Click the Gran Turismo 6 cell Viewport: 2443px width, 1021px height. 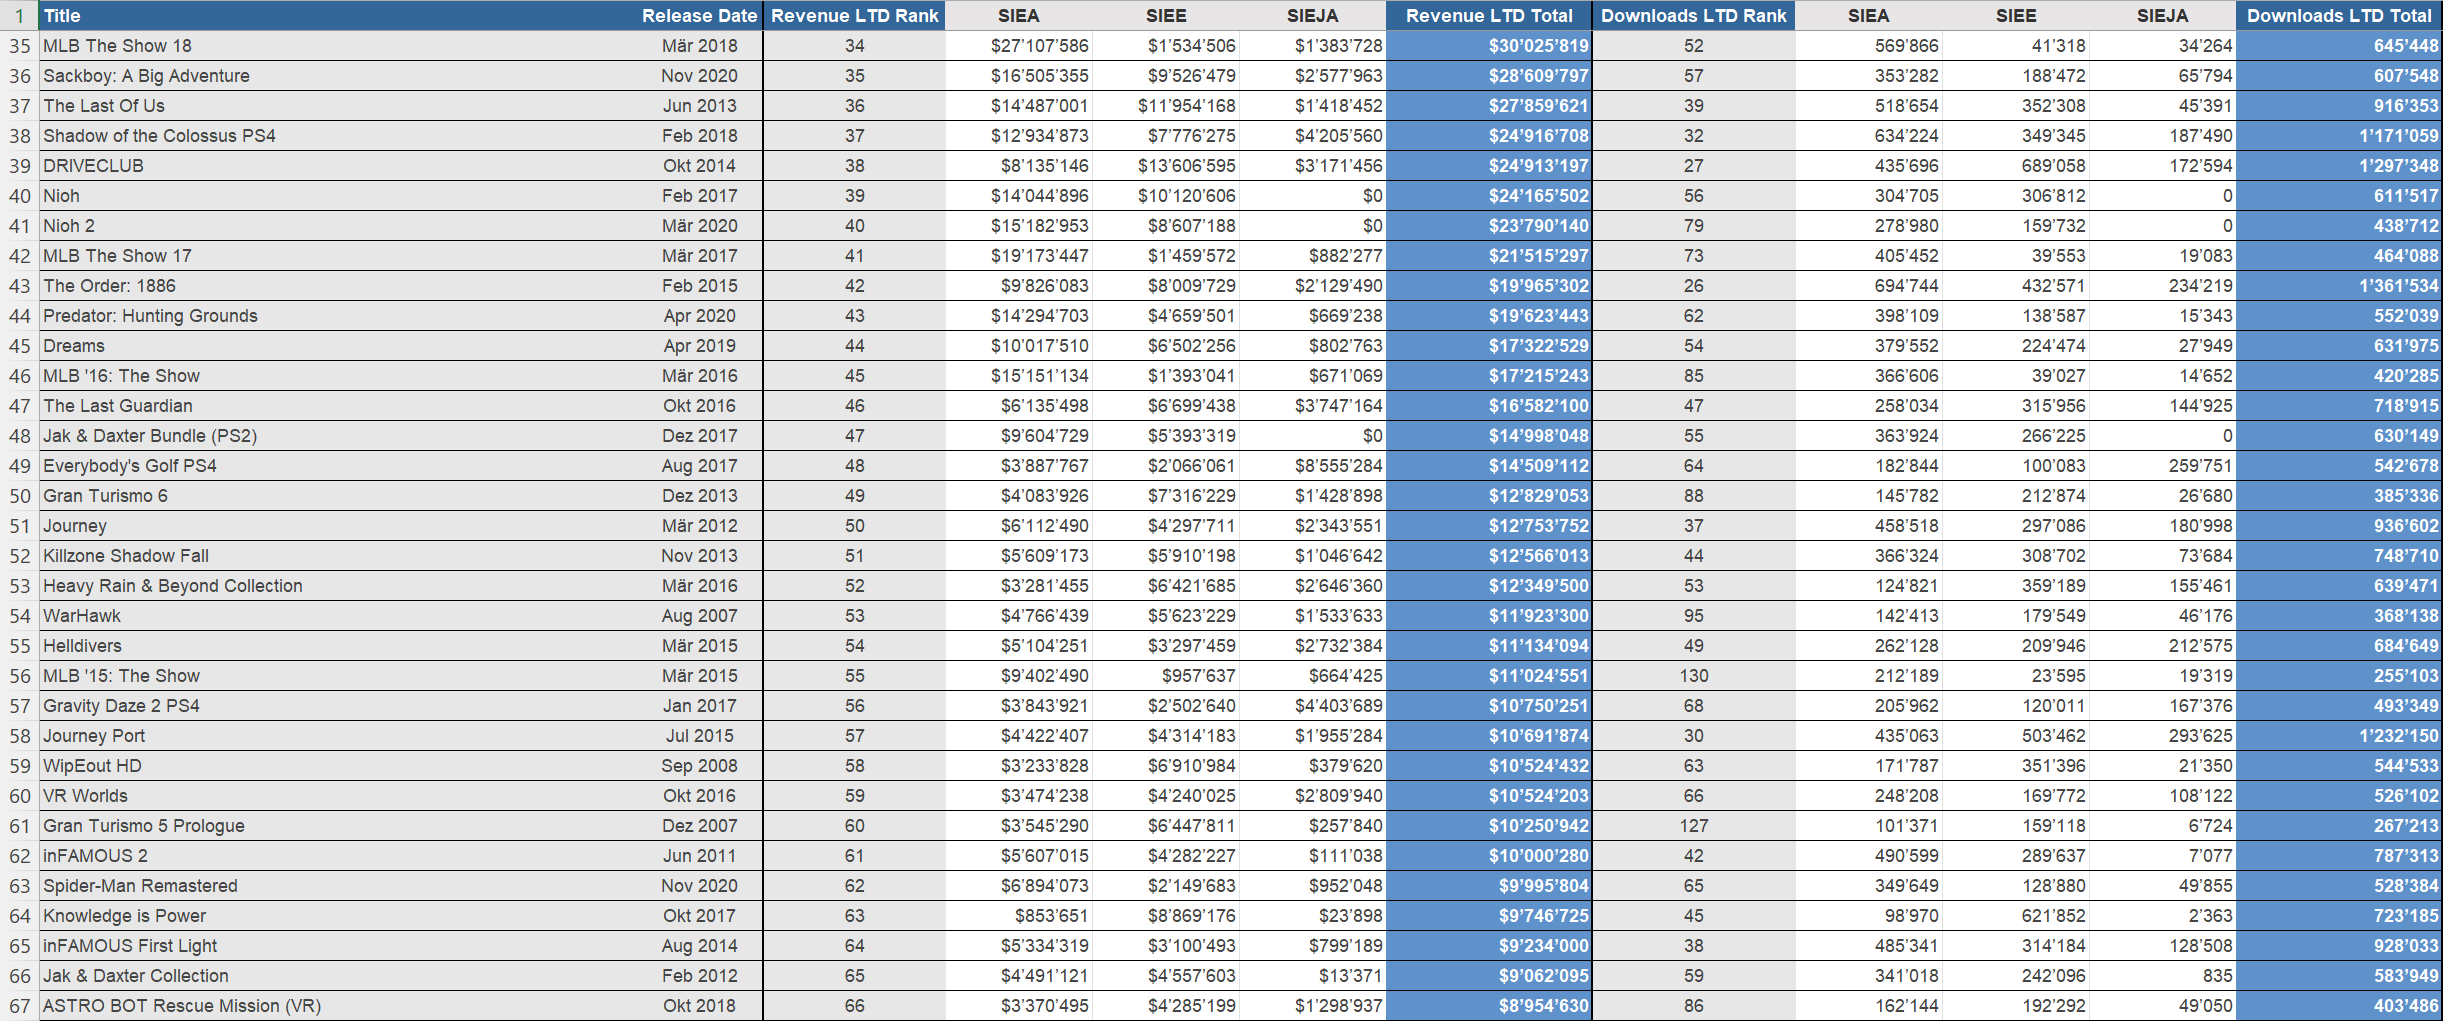tap(338, 496)
